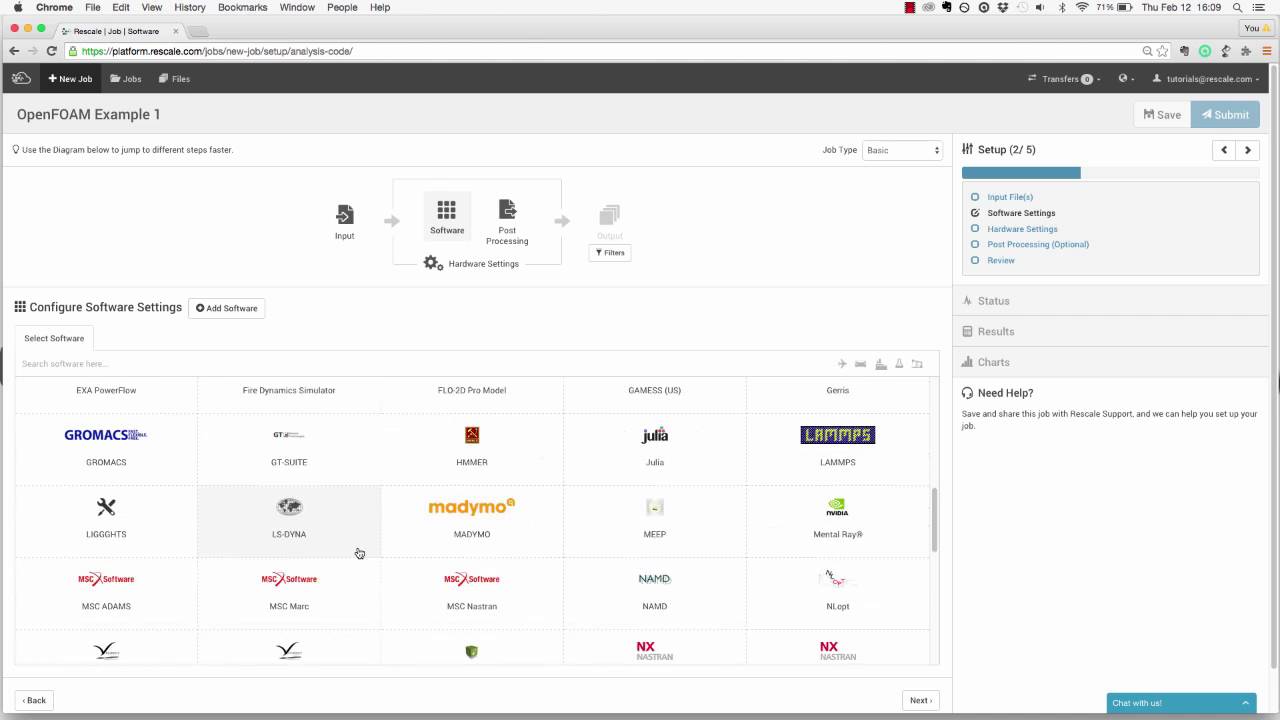The height and width of the screenshot is (720, 1280).
Task: Choose the LIGGGHTS wrench icon
Action: [106, 507]
